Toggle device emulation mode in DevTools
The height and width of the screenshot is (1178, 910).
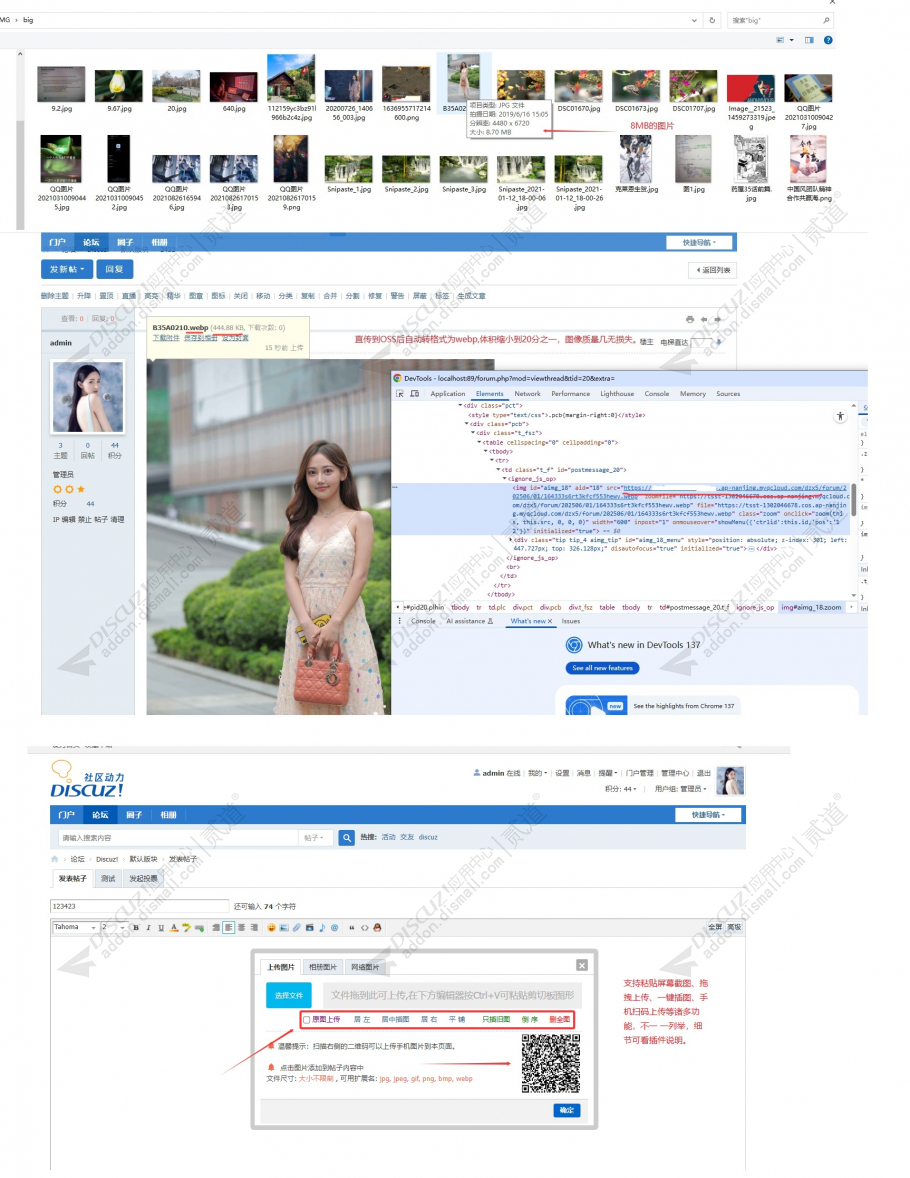(x=412, y=393)
